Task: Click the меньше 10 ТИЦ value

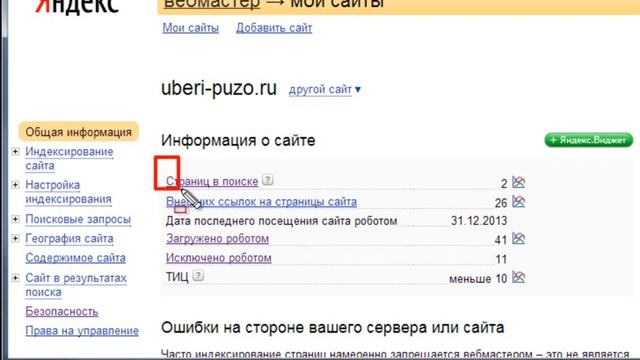Action: click(478, 279)
